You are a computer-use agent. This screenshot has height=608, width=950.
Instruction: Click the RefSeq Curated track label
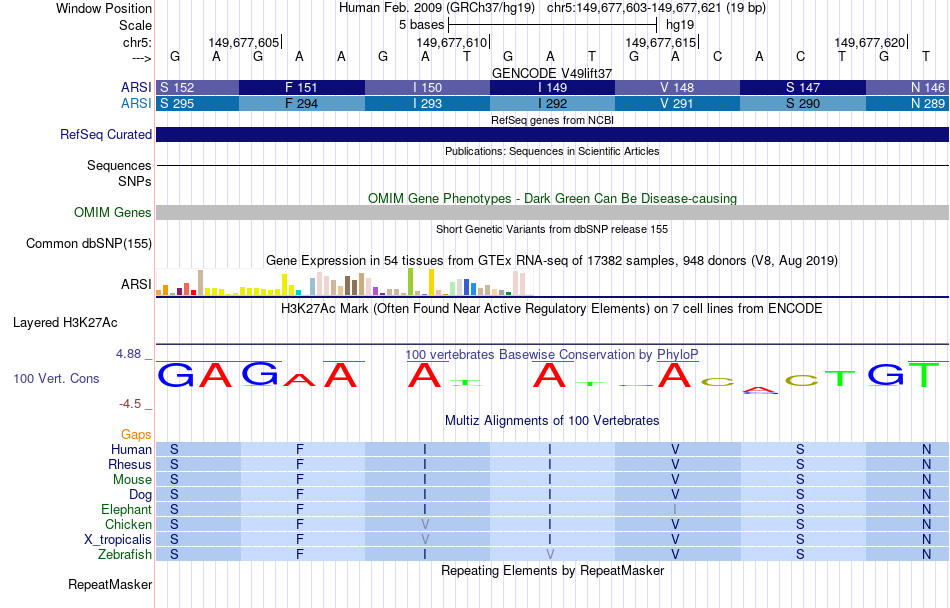tap(105, 134)
